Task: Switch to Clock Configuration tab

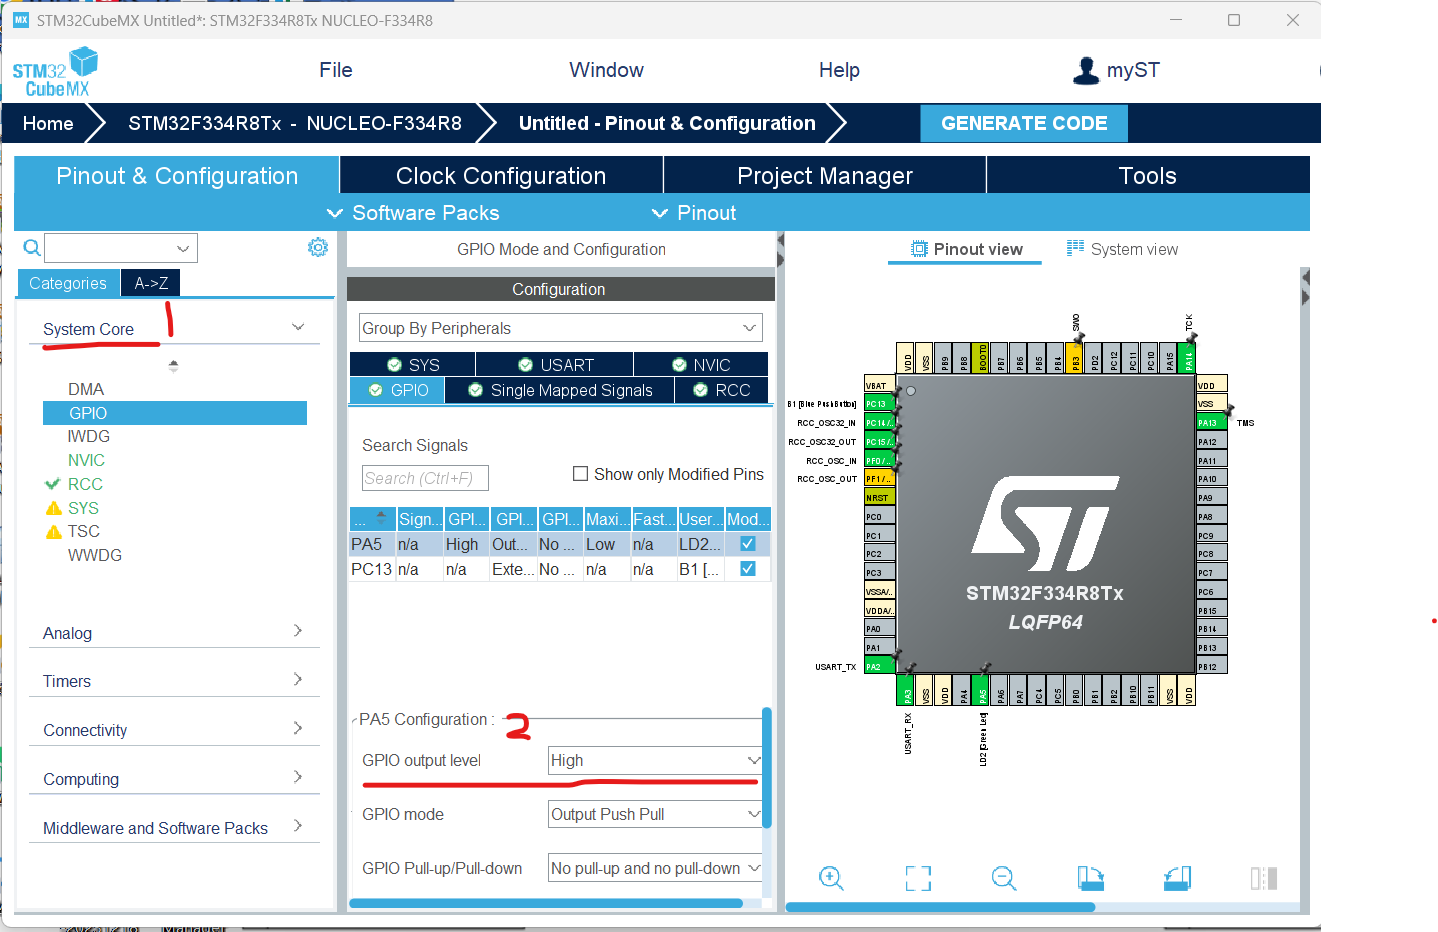Action: pos(501,176)
